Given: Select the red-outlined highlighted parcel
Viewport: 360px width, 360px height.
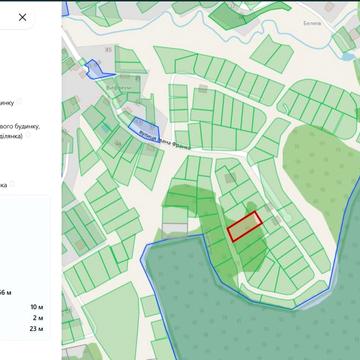Looking at the screenshot, I should [x=245, y=226].
